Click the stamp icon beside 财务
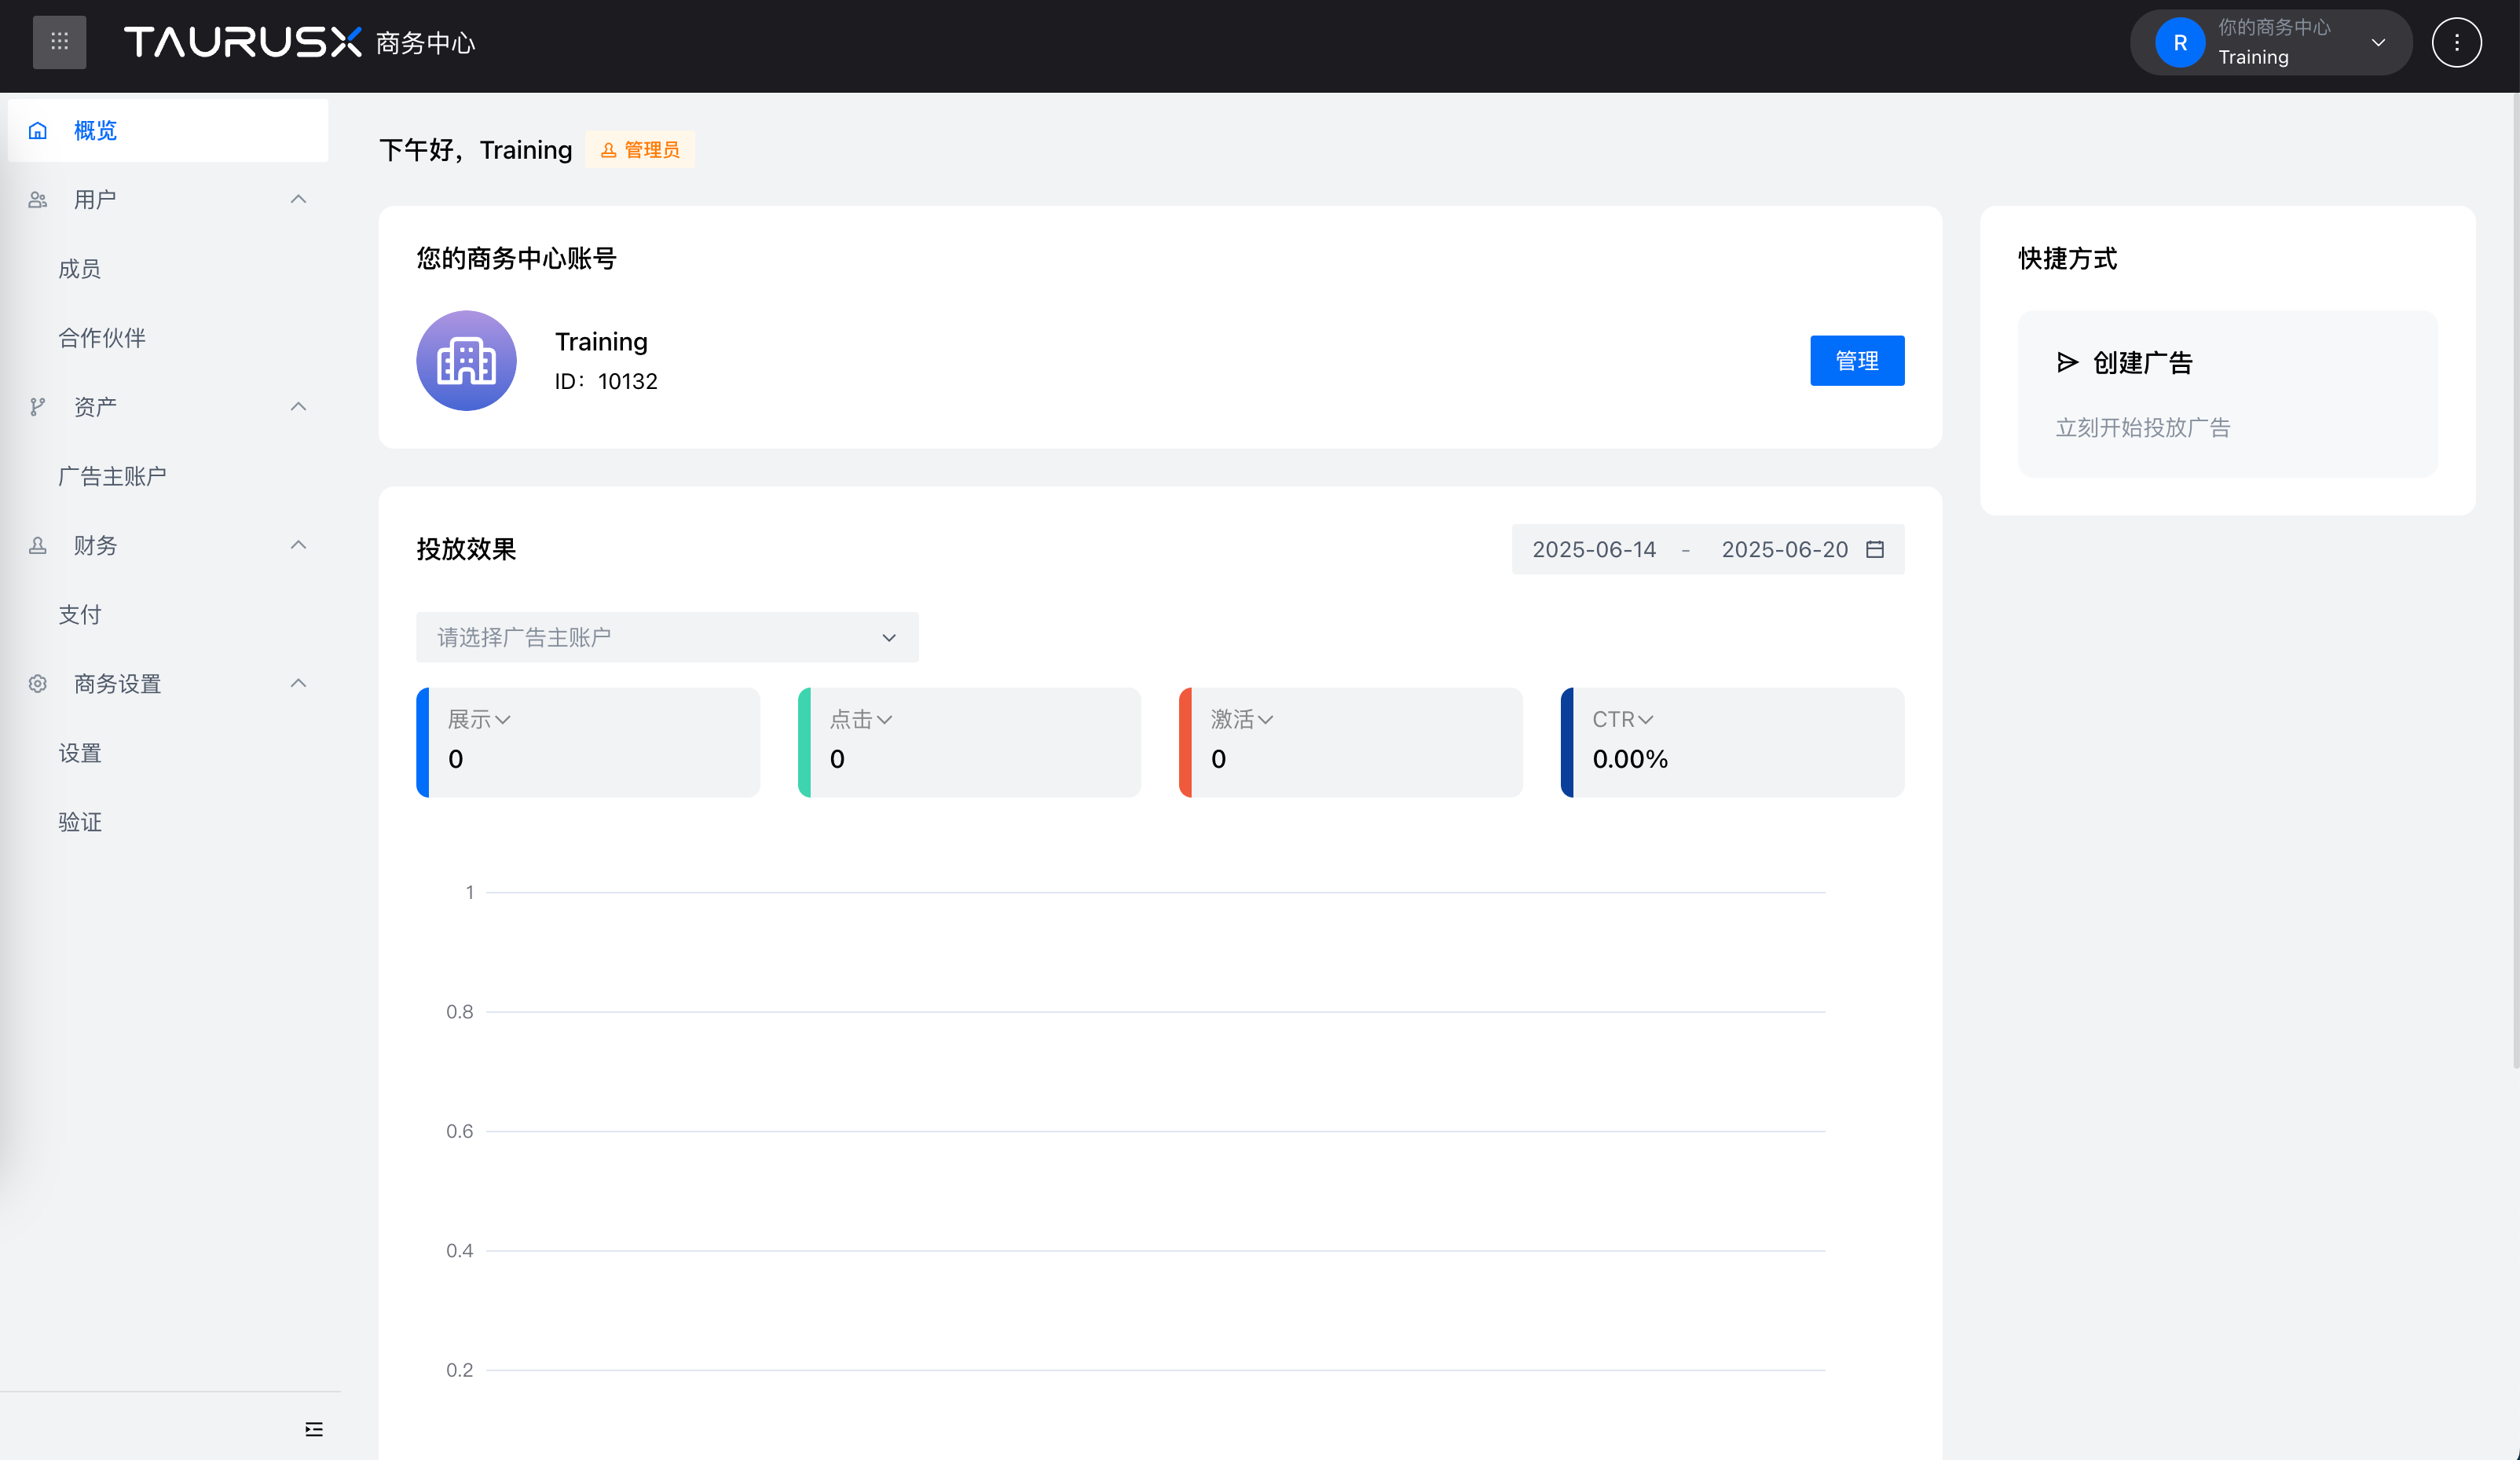Viewport: 2520px width, 1460px height. pyautogui.click(x=38, y=545)
